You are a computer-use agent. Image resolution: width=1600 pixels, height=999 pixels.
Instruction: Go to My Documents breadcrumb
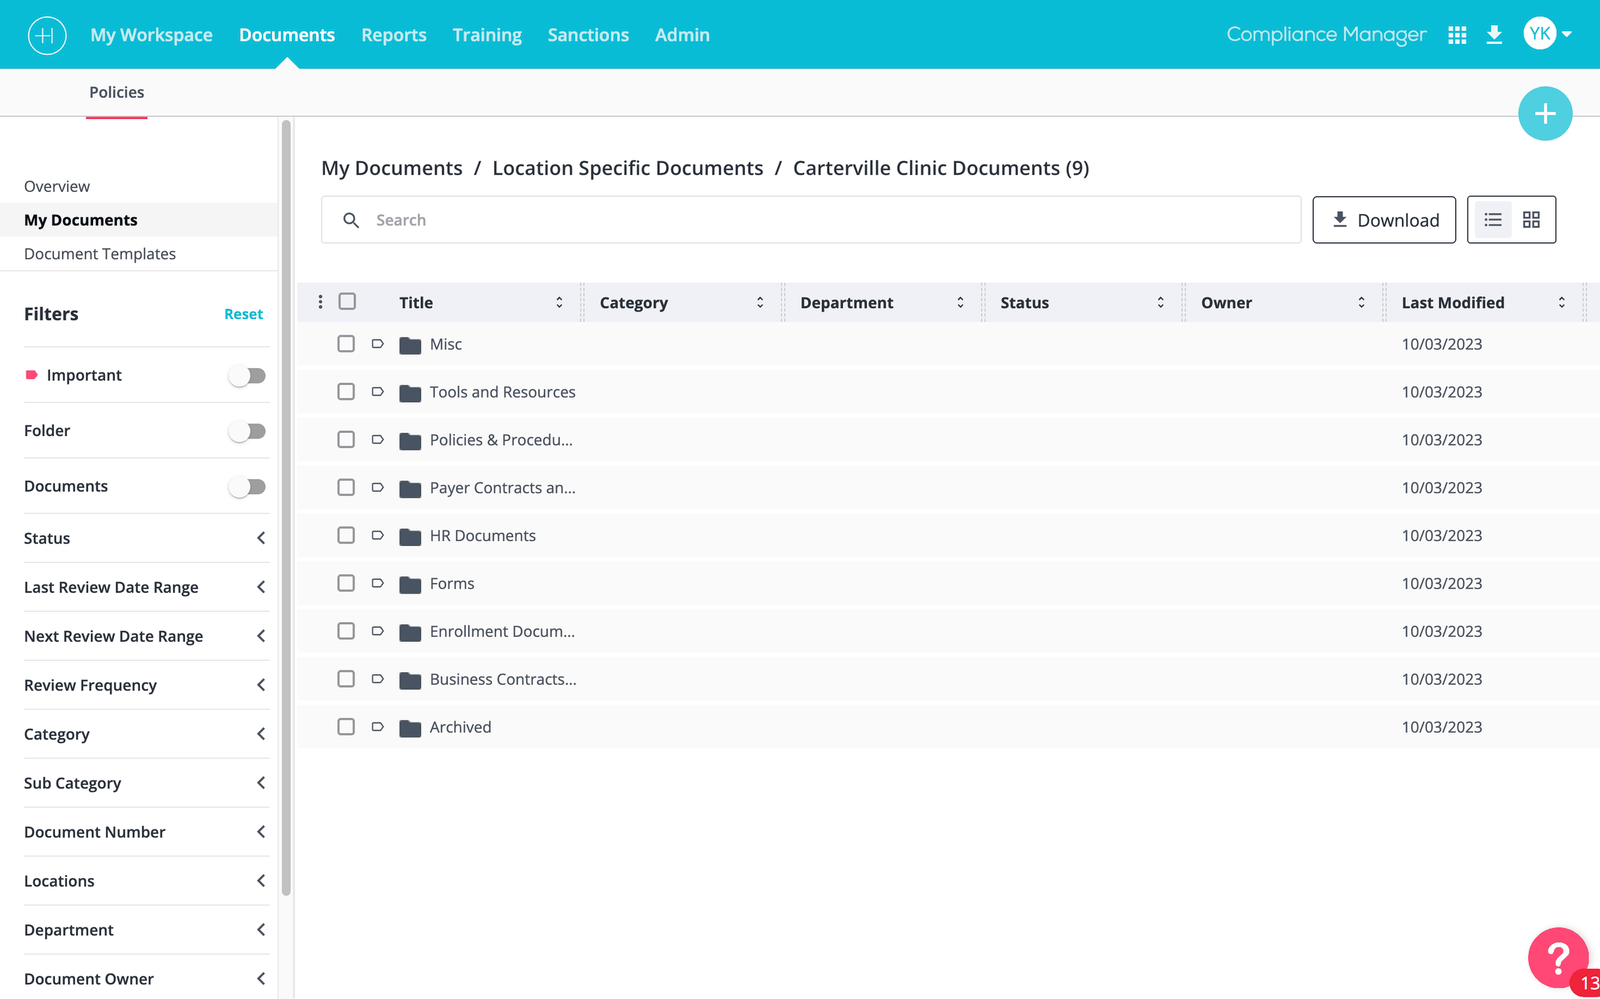coord(392,168)
